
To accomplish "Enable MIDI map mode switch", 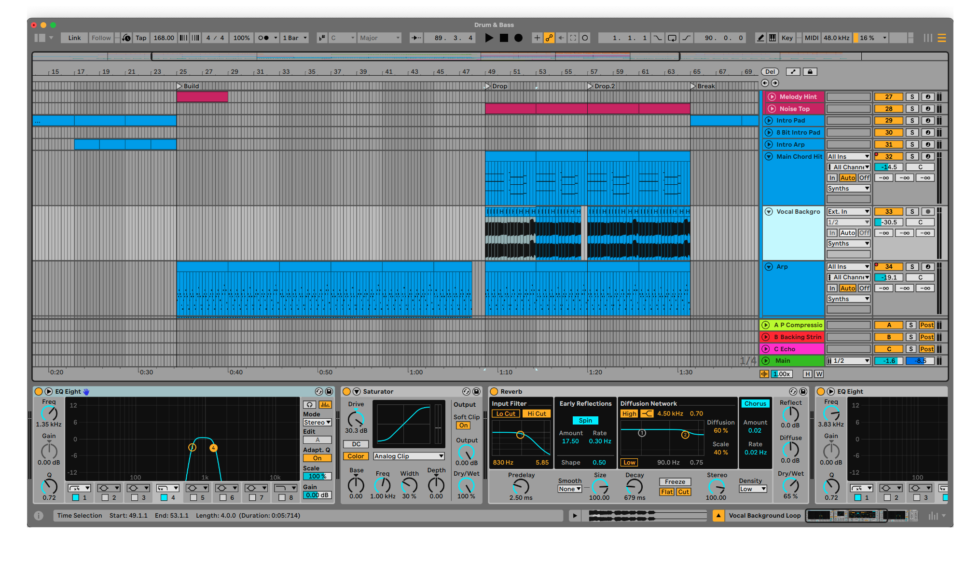I will 811,38.
